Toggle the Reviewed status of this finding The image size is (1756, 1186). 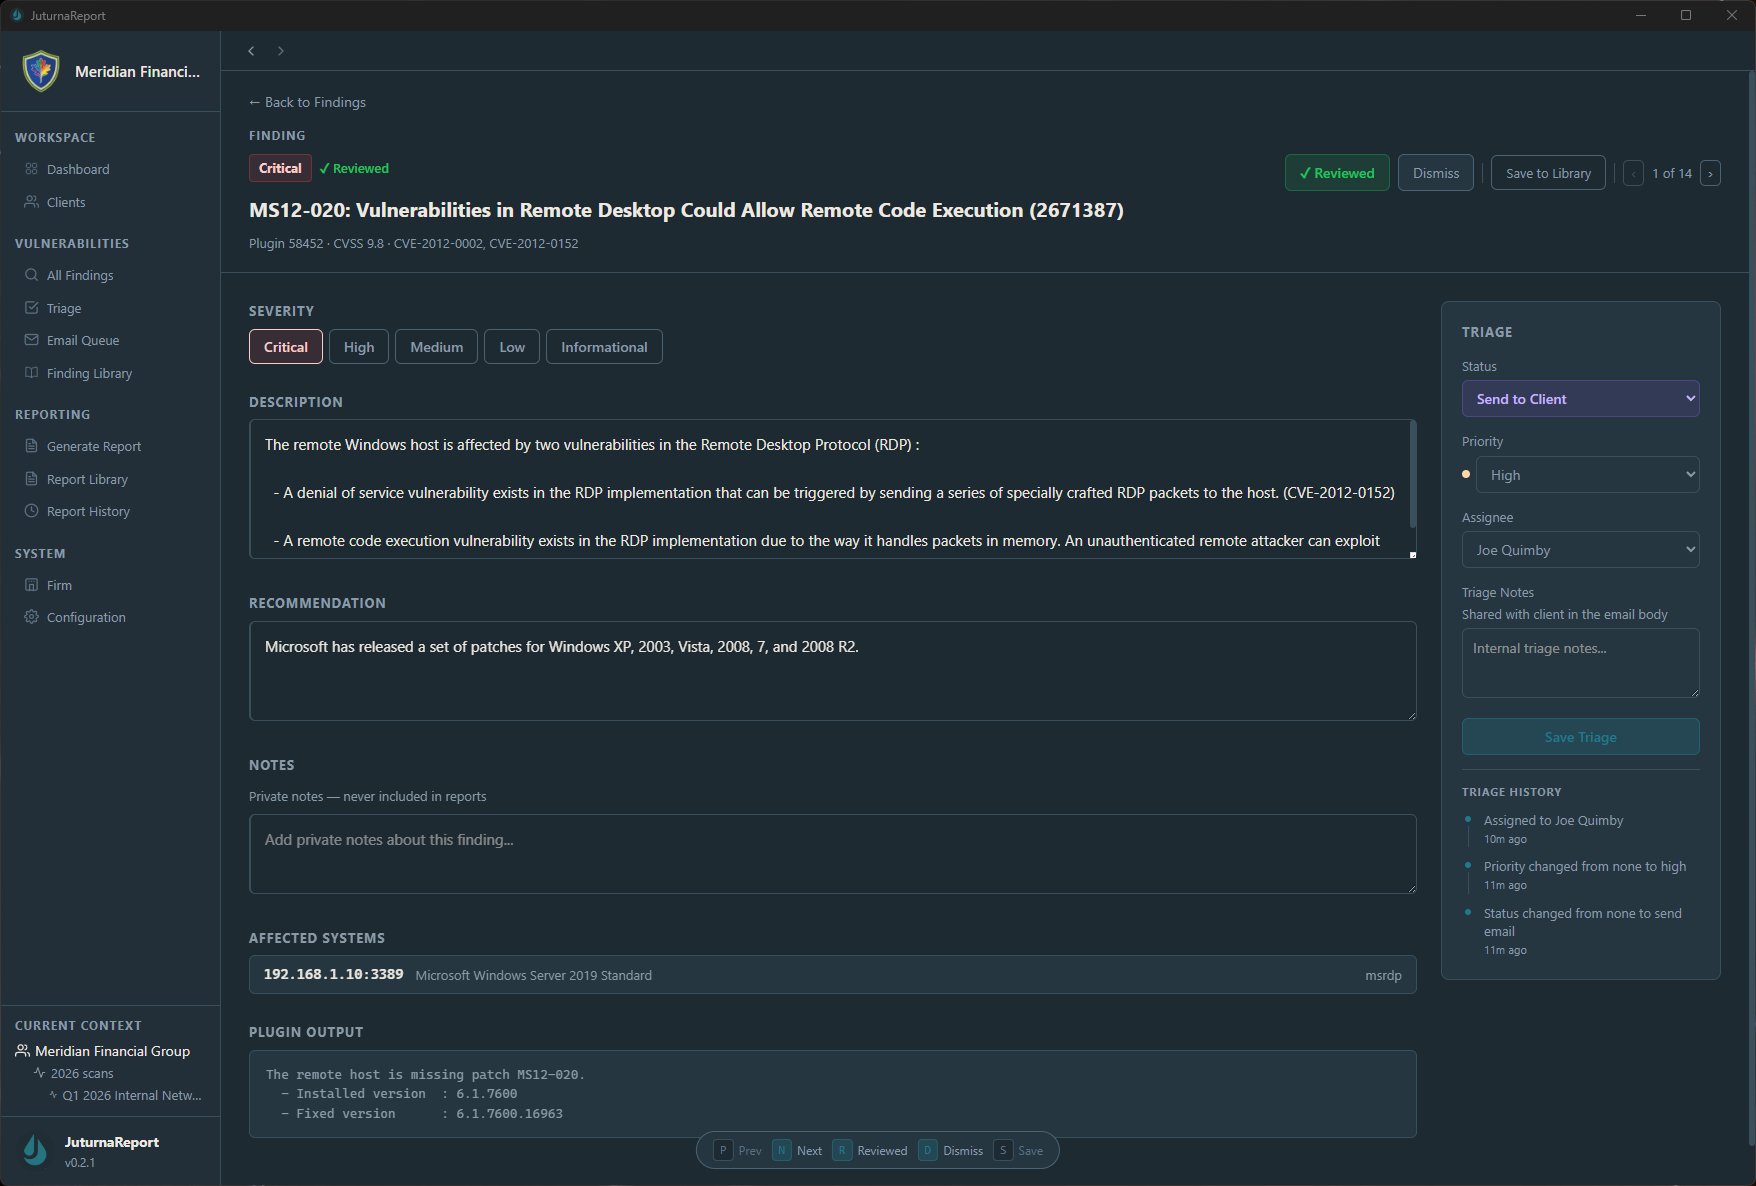1336,172
